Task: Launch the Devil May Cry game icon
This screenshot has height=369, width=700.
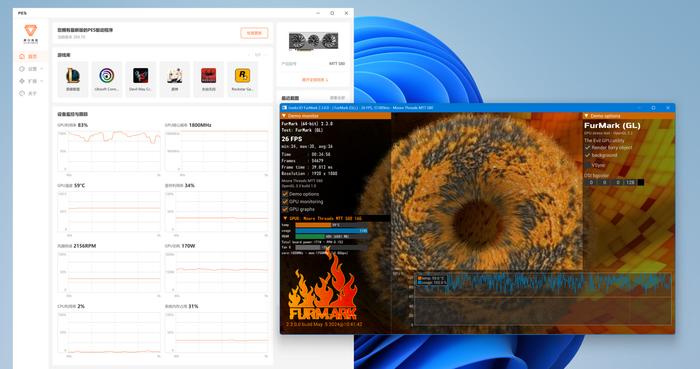Action: 141,79
